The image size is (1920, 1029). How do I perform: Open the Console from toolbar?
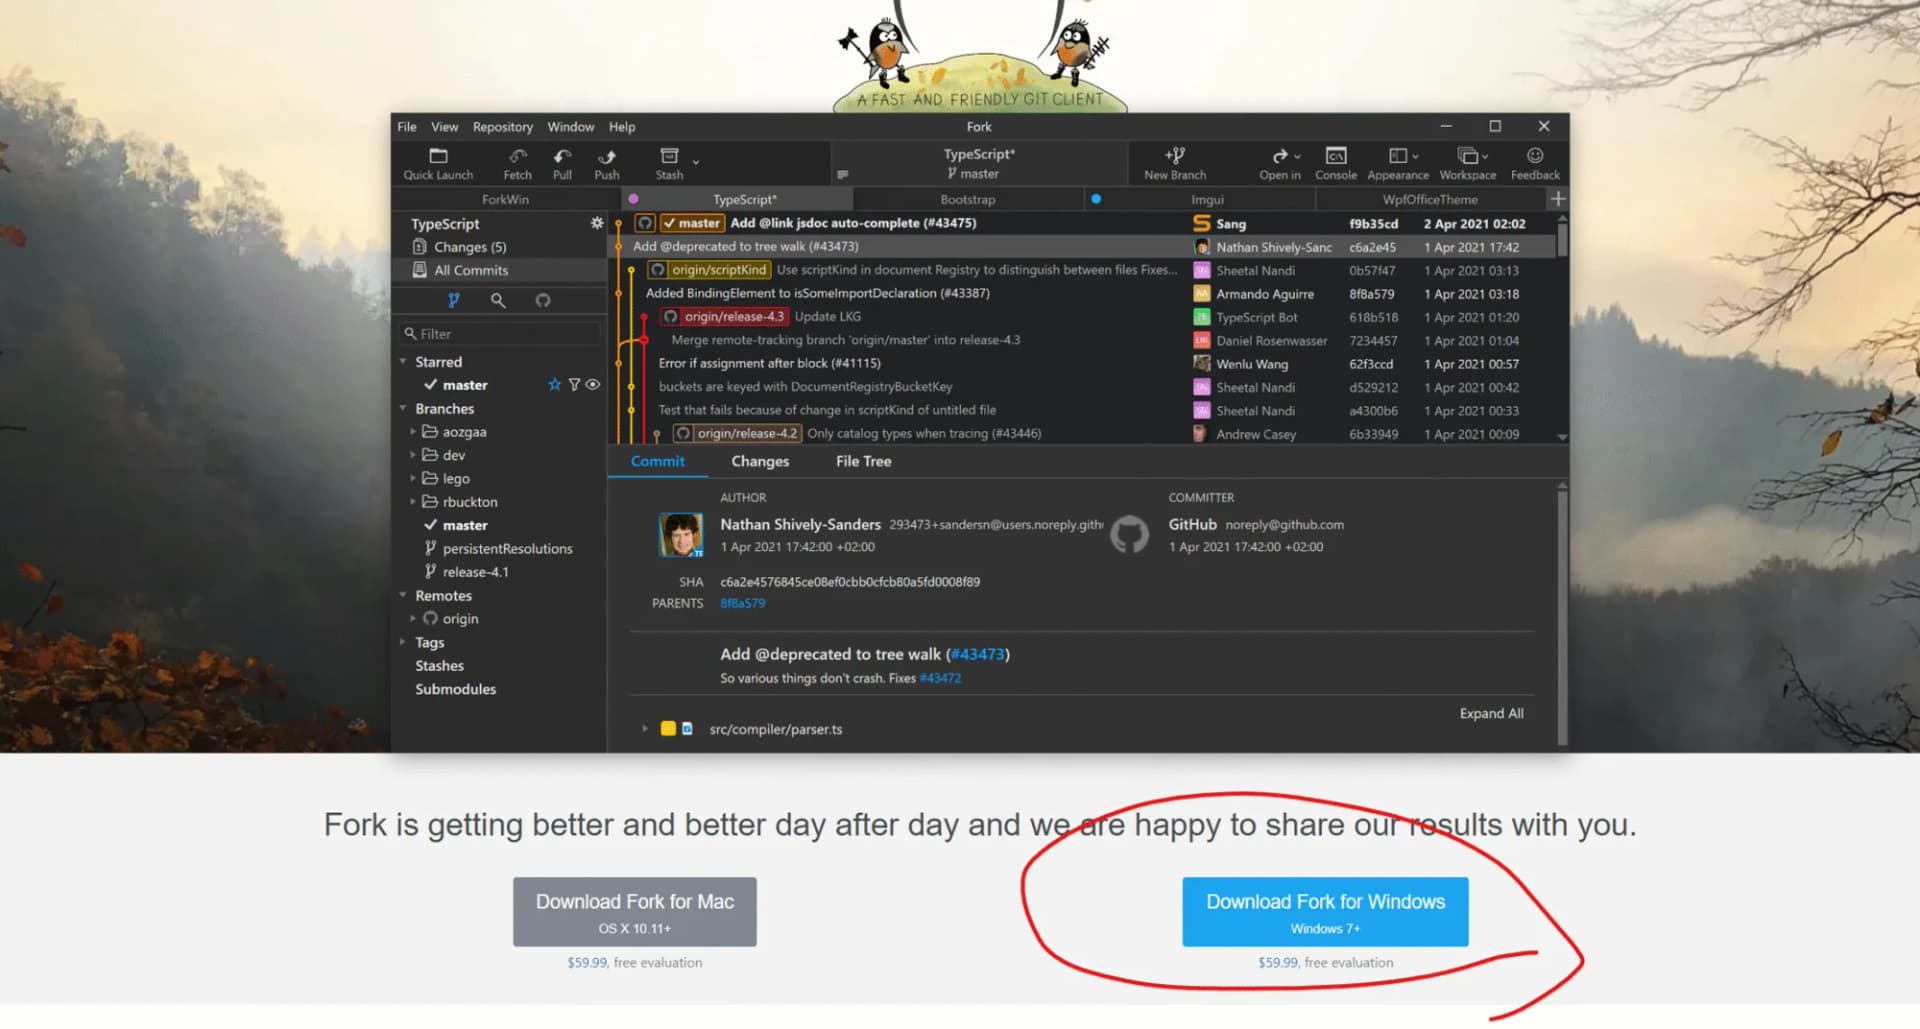(x=1336, y=164)
